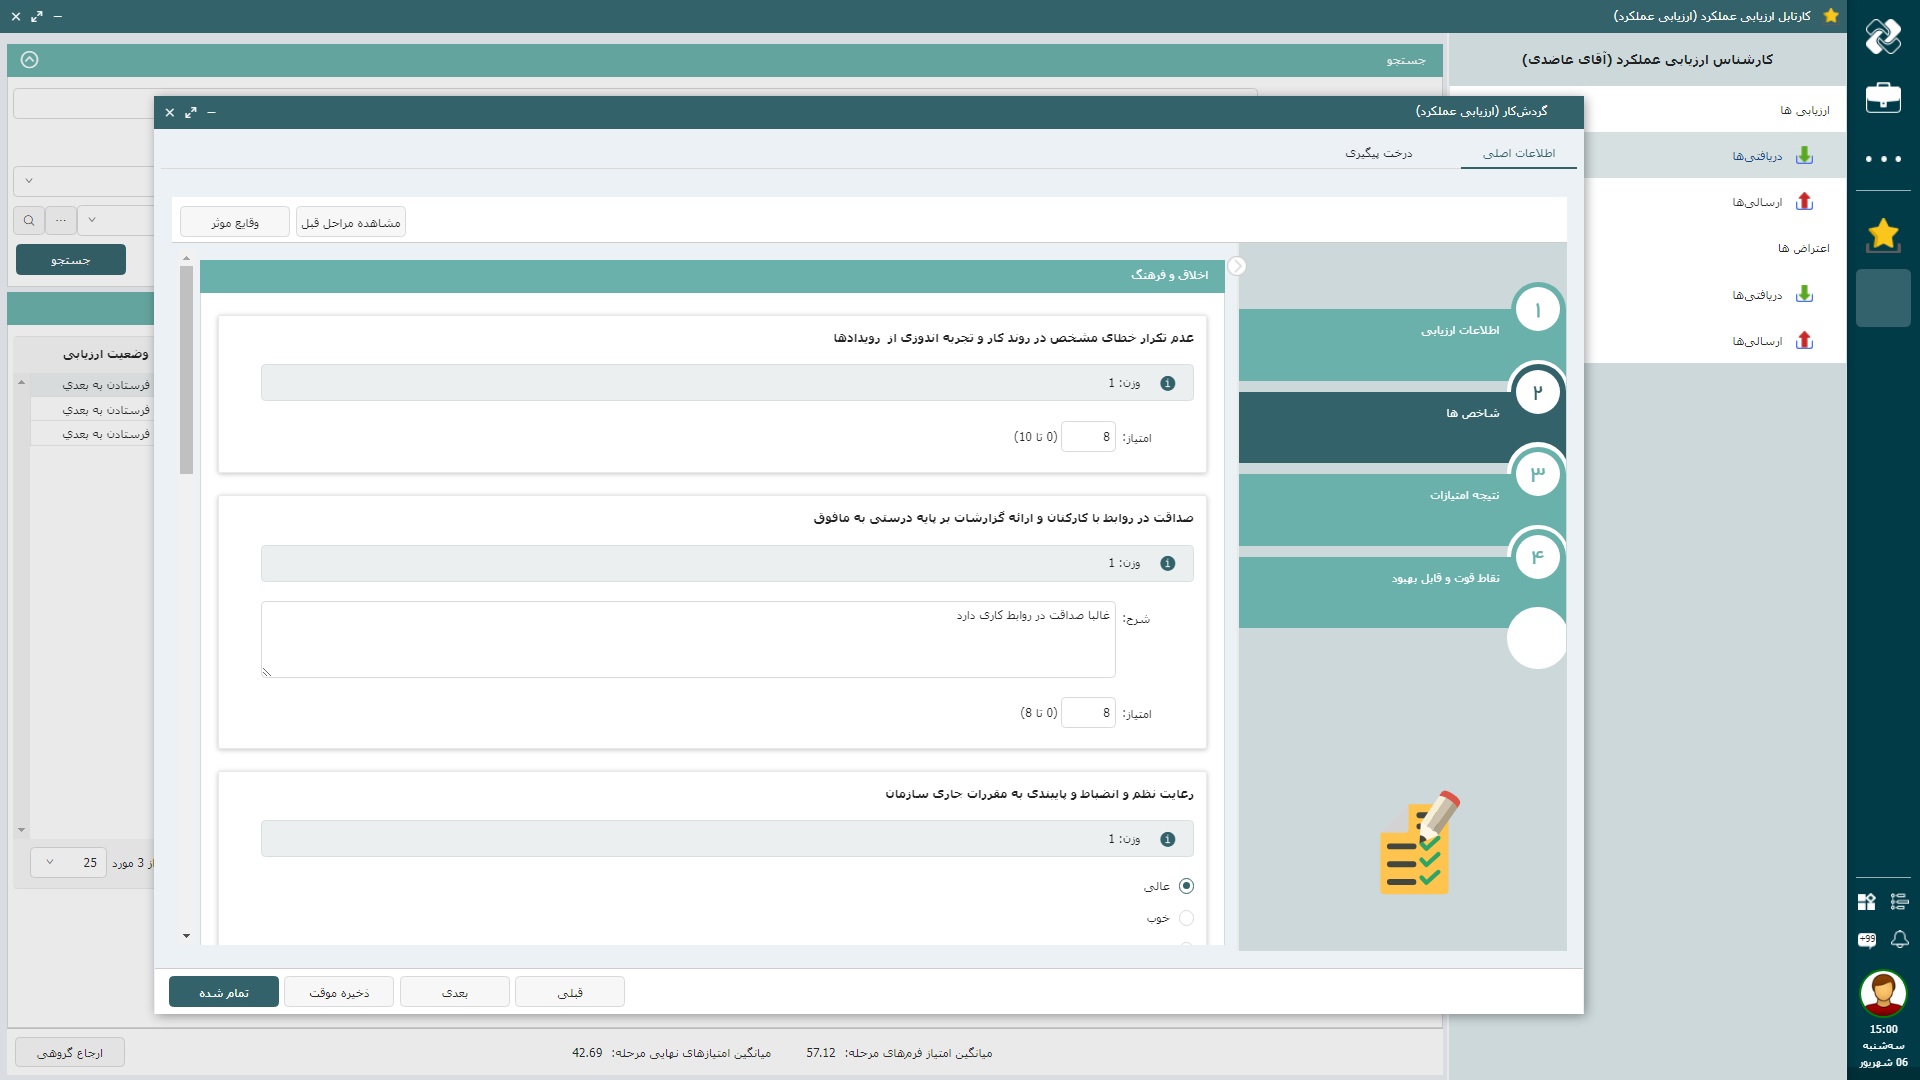Click info icon beside first وزن field
This screenshot has height=1080, width=1920.
coord(1167,383)
